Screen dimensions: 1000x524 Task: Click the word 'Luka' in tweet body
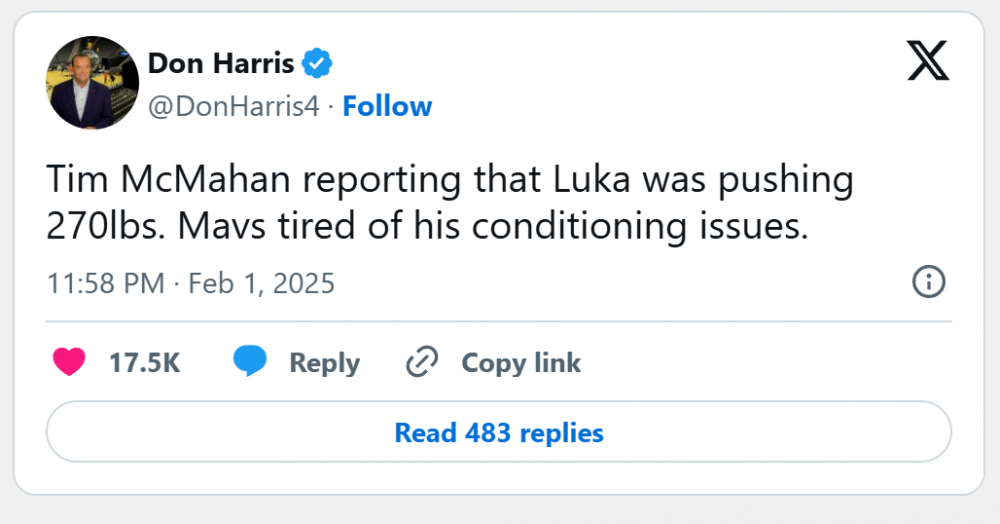pos(591,179)
